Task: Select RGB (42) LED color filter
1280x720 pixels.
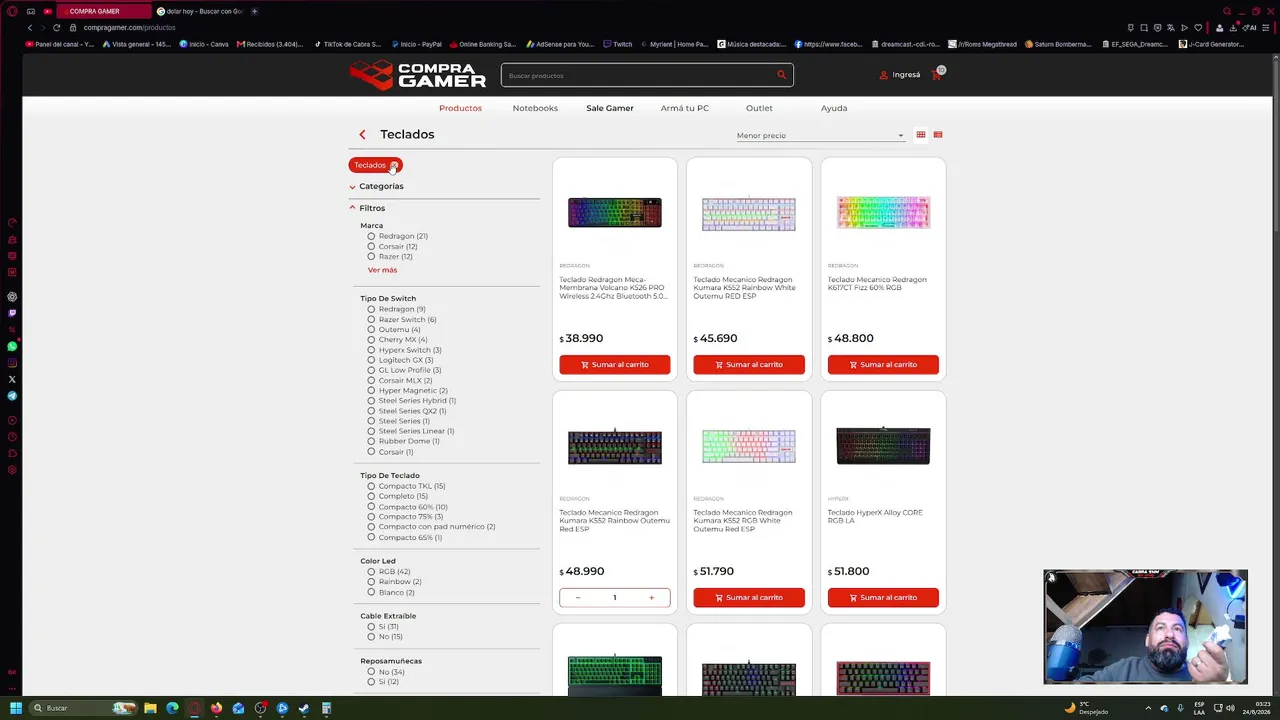Action: [389, 571]
